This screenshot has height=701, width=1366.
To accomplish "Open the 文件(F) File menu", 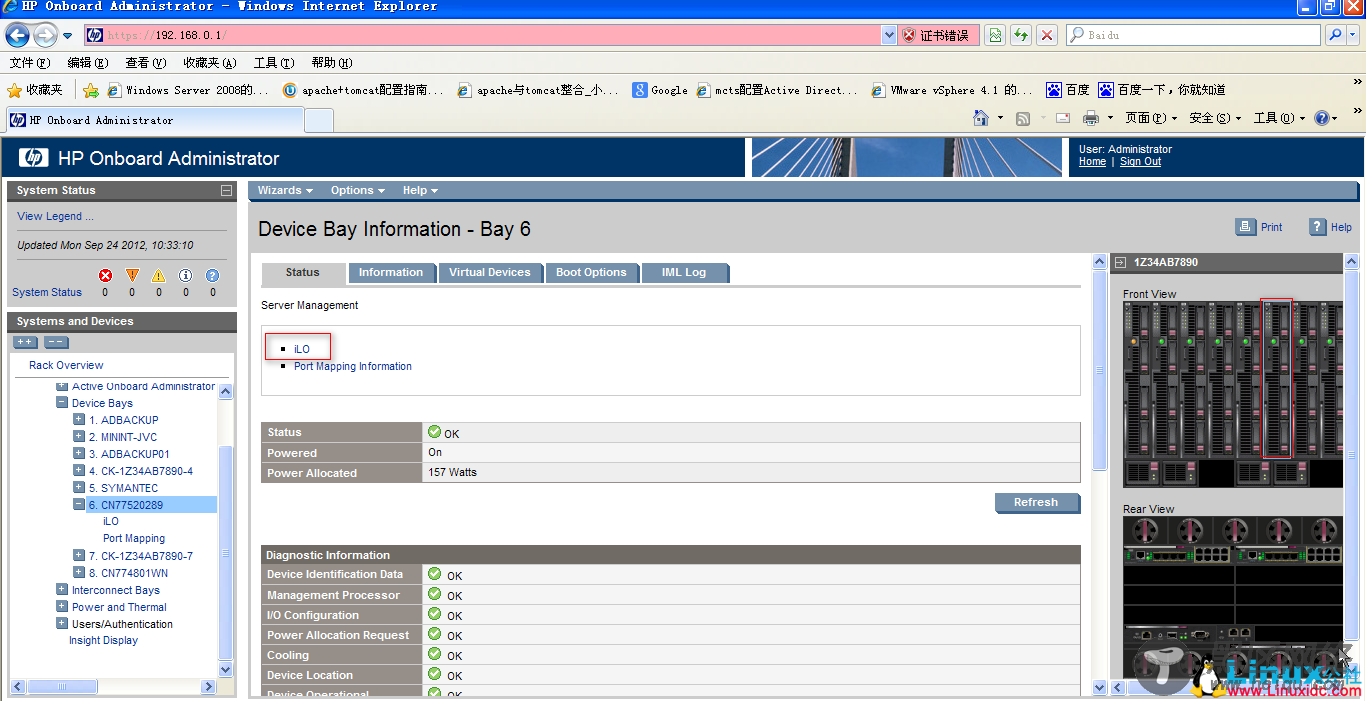I will tap(29, 63).
